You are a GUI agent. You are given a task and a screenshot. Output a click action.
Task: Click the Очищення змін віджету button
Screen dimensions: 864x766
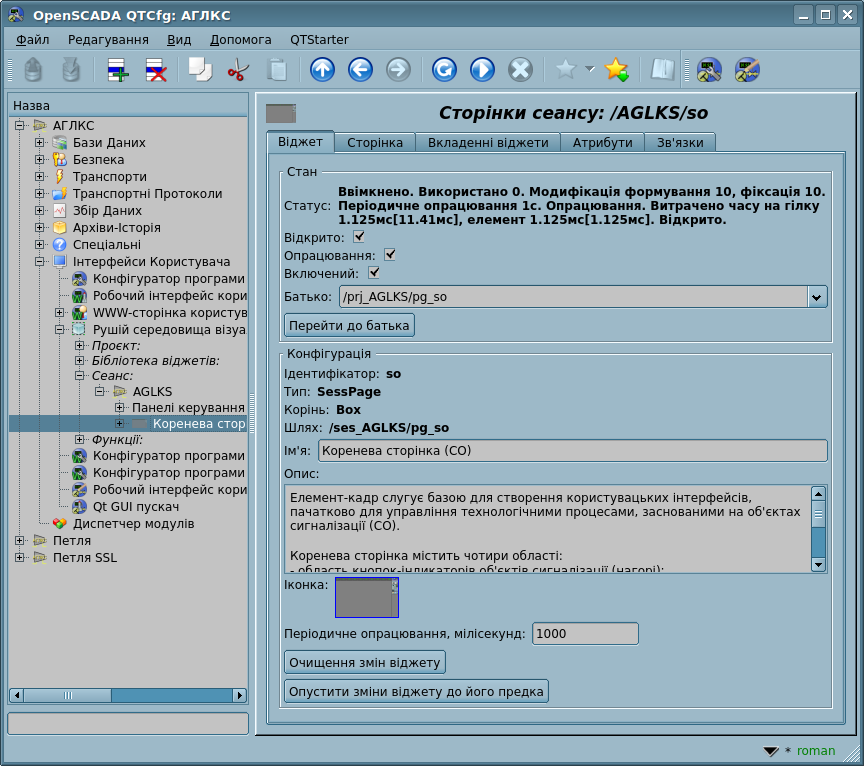(x=365, y=662)
